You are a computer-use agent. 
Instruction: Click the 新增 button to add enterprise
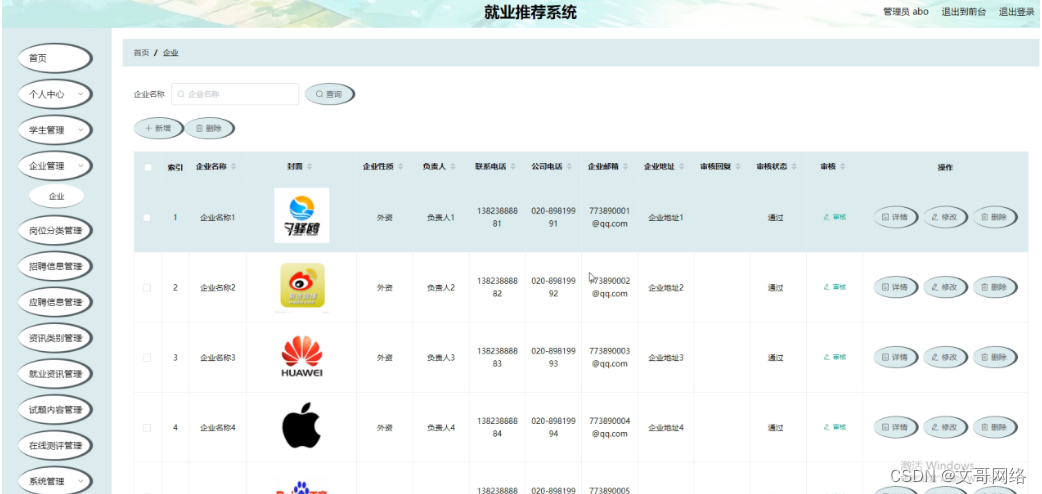(x=159, y=128)
